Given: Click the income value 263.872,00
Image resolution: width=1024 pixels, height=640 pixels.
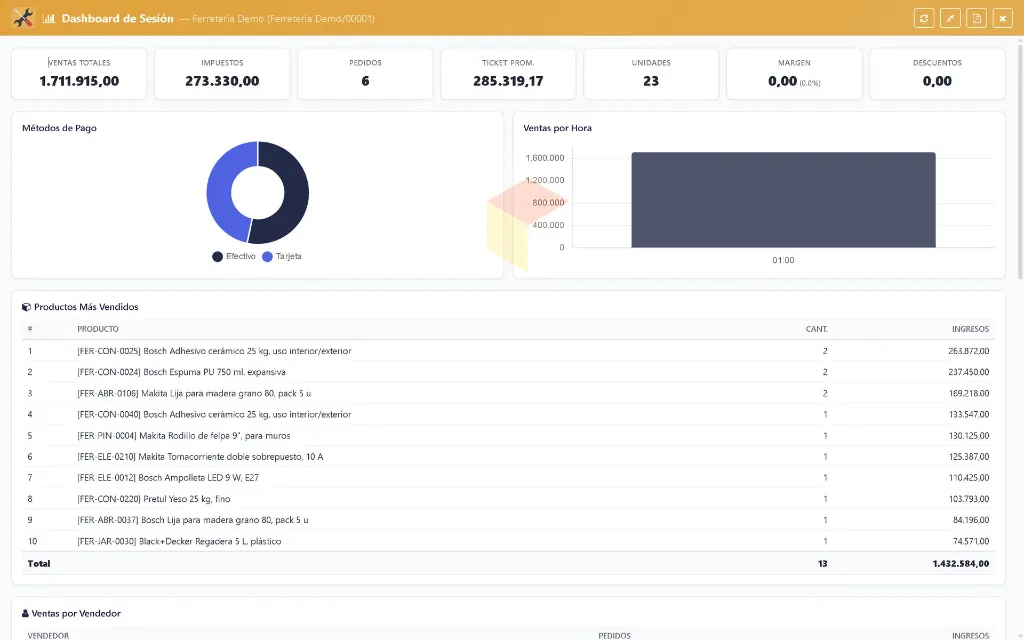Looking at the screenshot, I should point(968,351).
